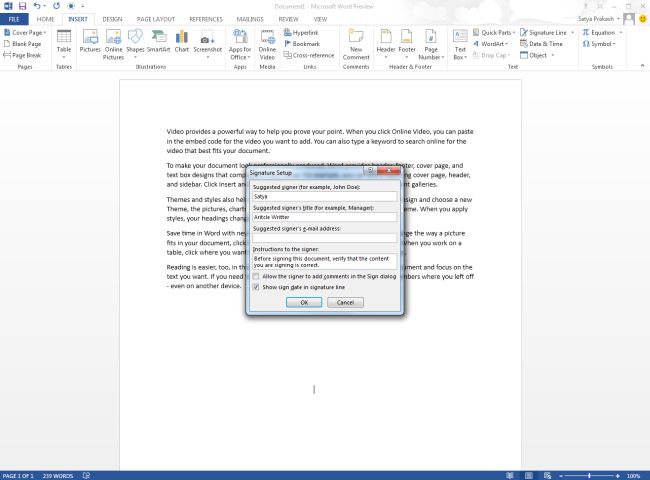
Task: Switch to Print Layout view in status bar
Action: point(529,475)
